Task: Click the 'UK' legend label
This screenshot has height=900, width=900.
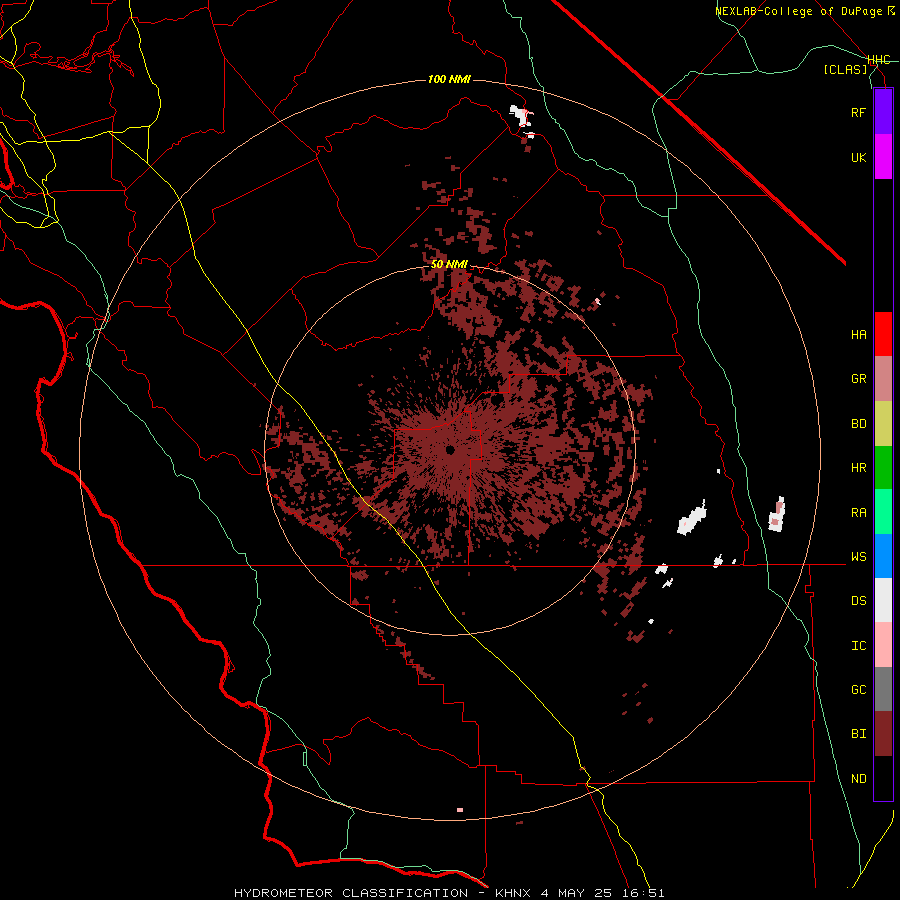Action: (x=858, y=157)
